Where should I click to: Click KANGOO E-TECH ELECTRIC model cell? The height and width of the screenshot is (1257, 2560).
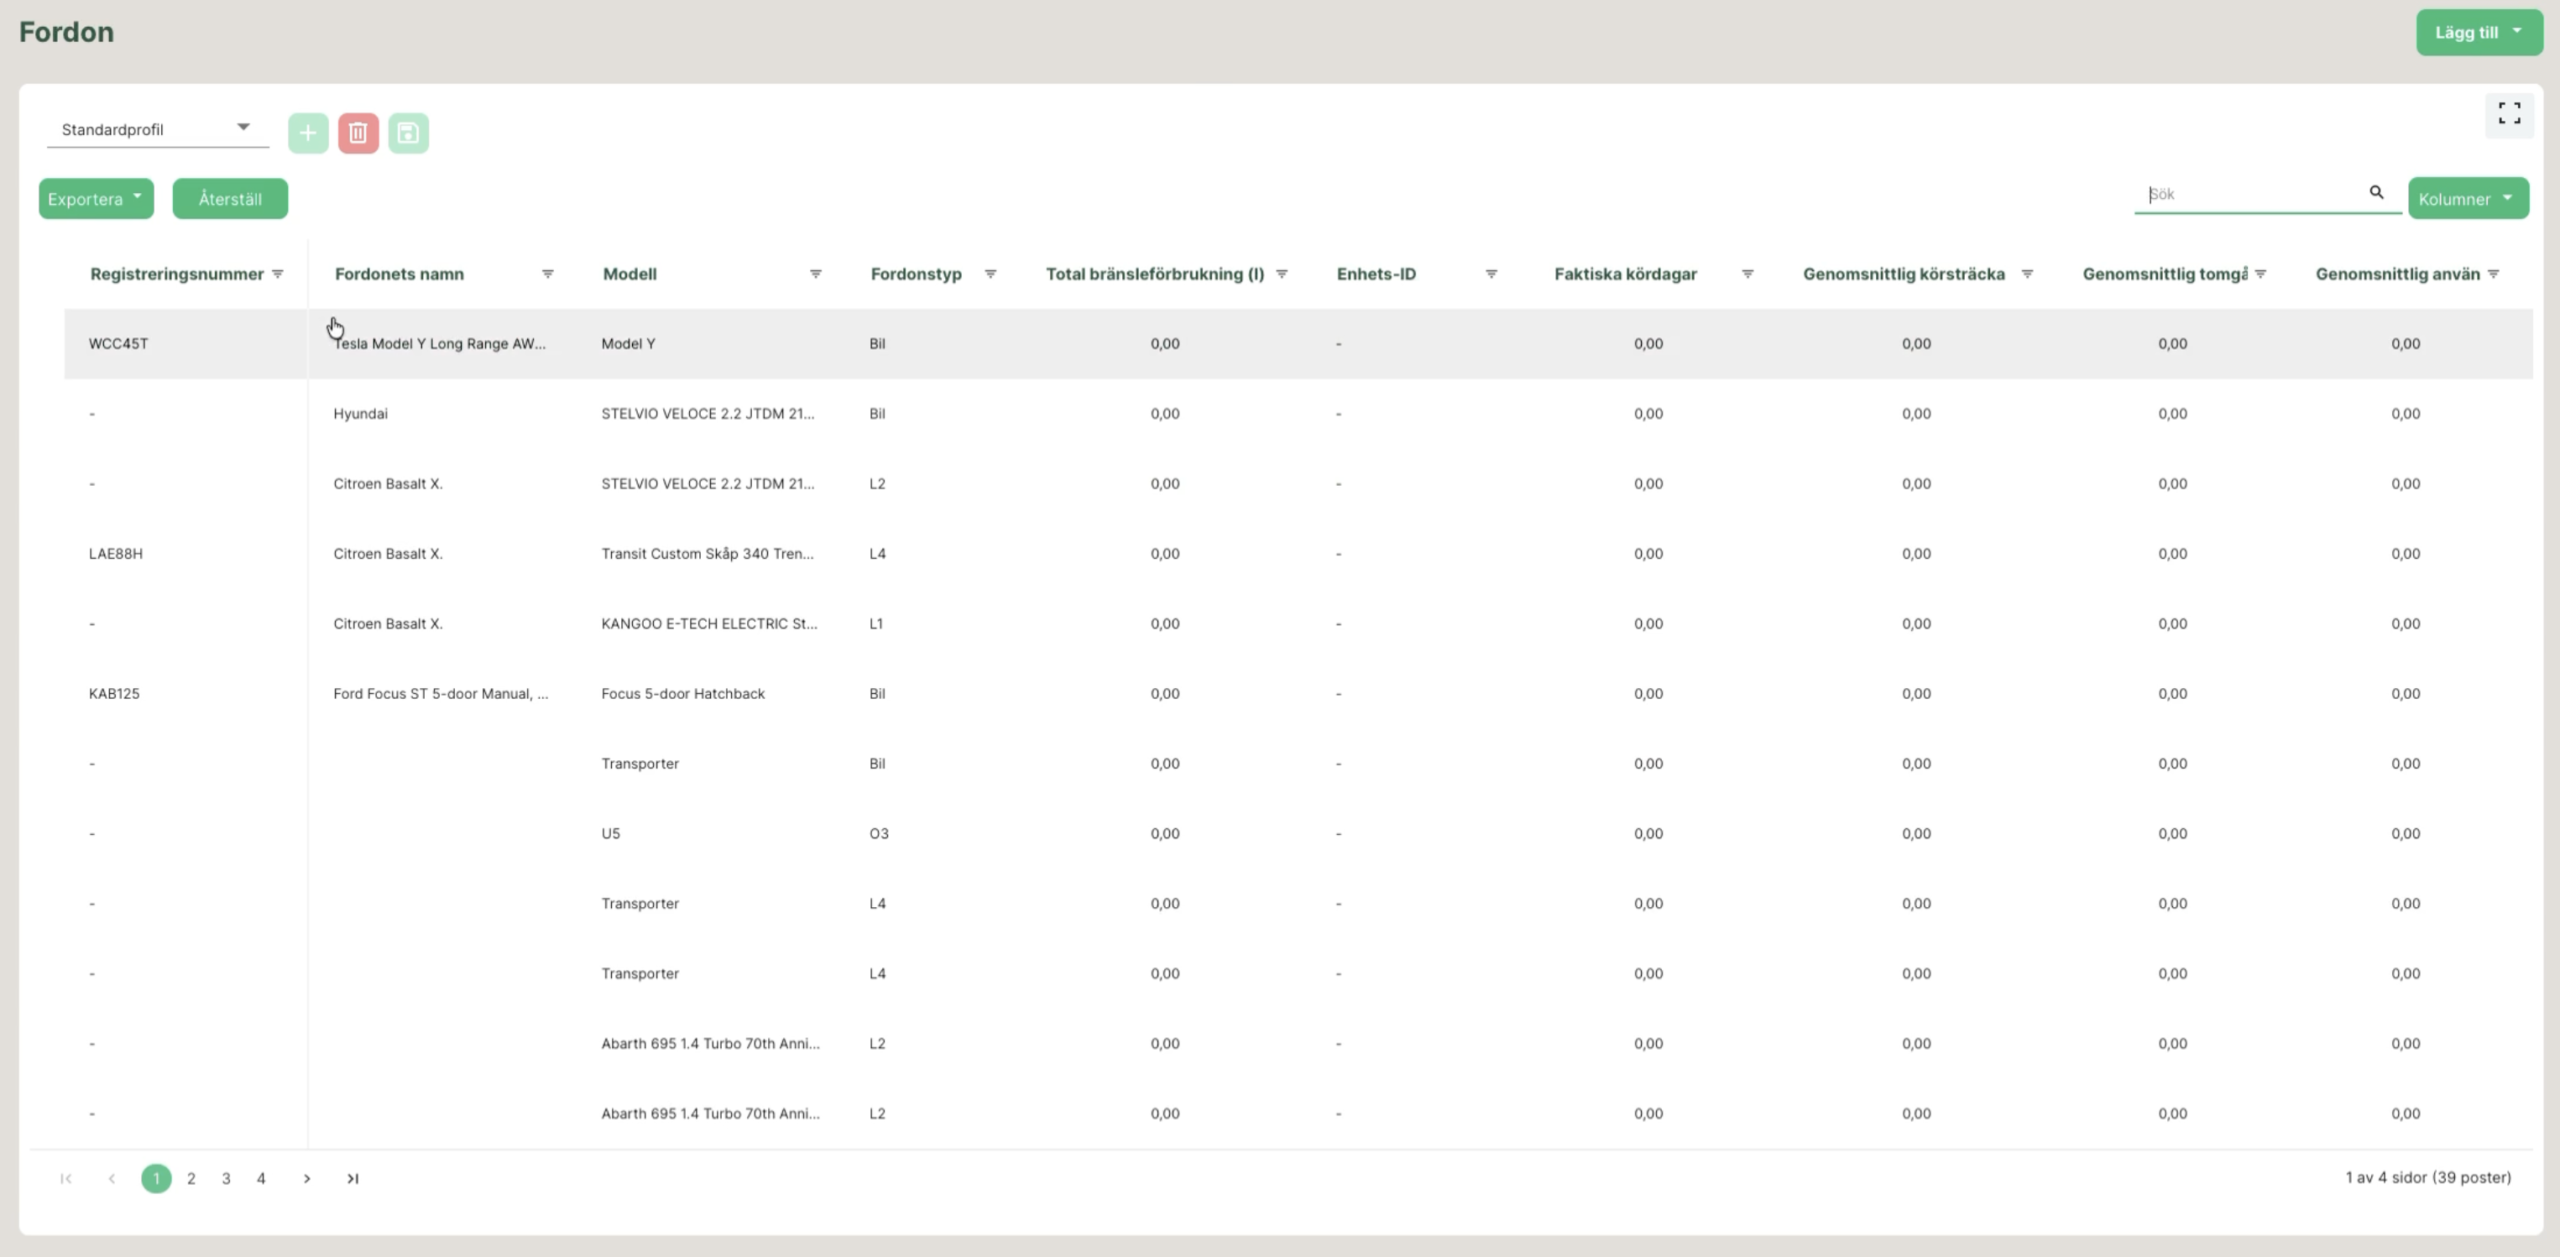(x=709, y=624)
